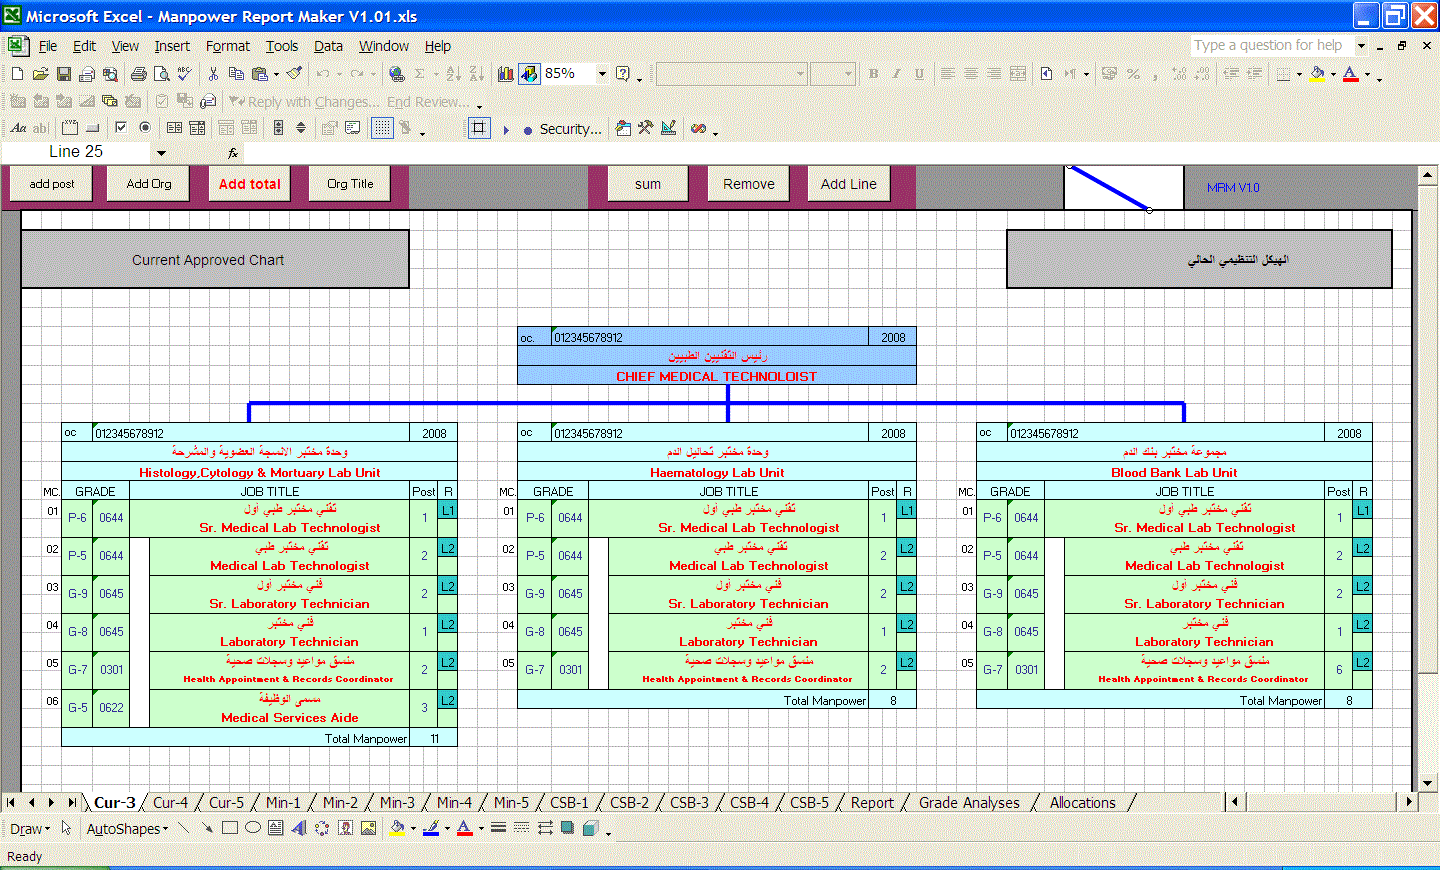Select the Line drawing tool

click(183, 828)
